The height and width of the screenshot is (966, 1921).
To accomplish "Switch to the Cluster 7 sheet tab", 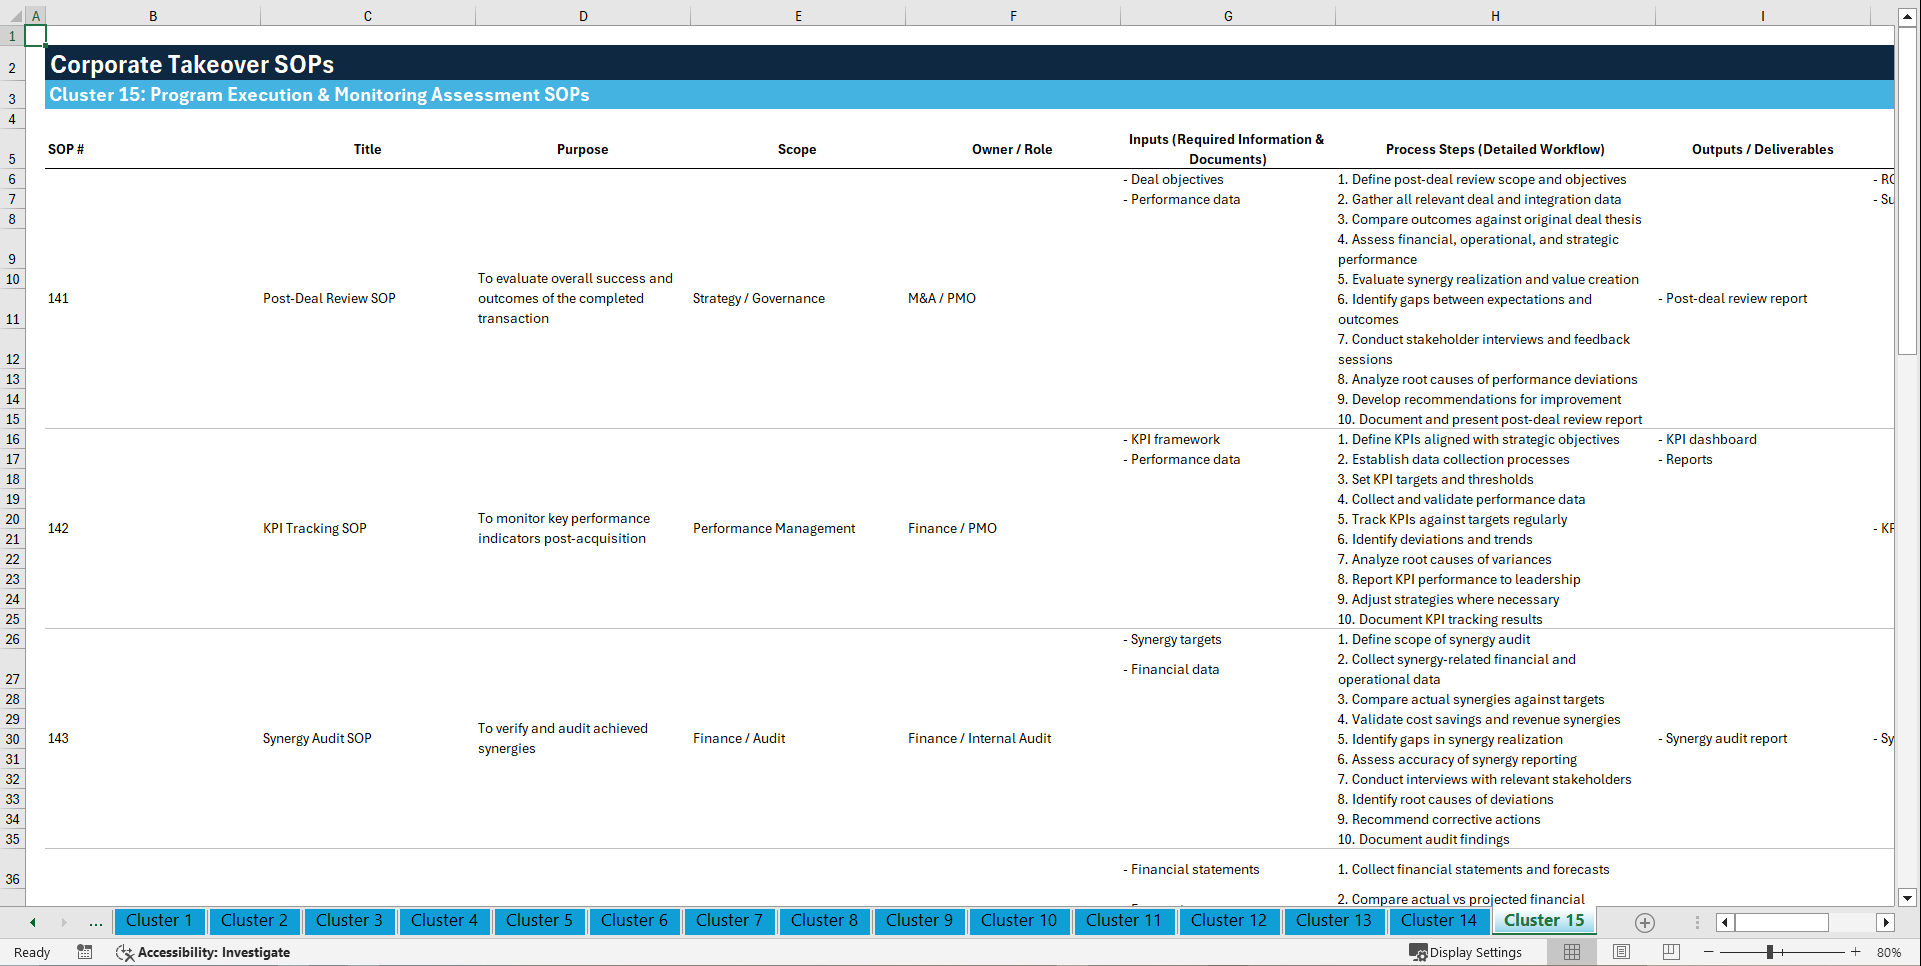I will 729,921.
